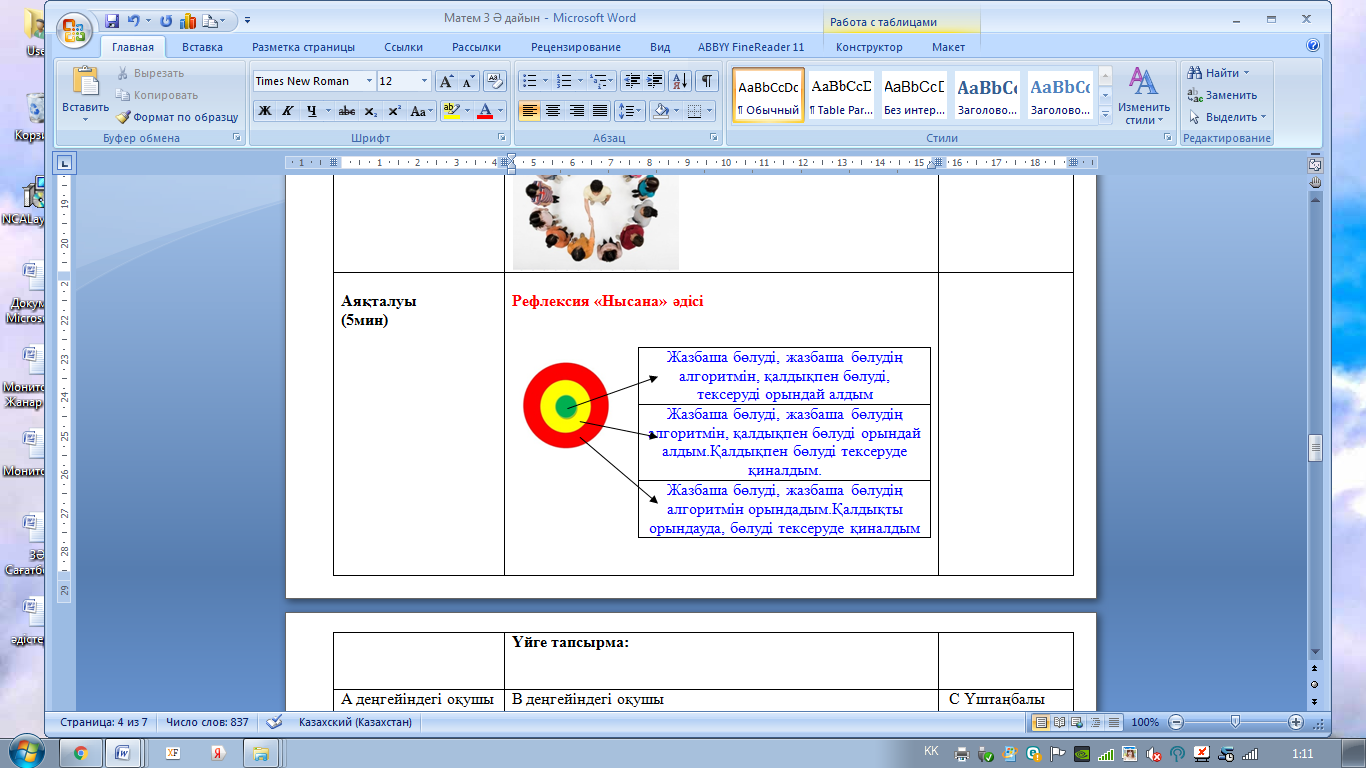Open the Font dialog launcher in Шрифт group
The height and width of the screenshot is (768, 1366).
[500, 138]
